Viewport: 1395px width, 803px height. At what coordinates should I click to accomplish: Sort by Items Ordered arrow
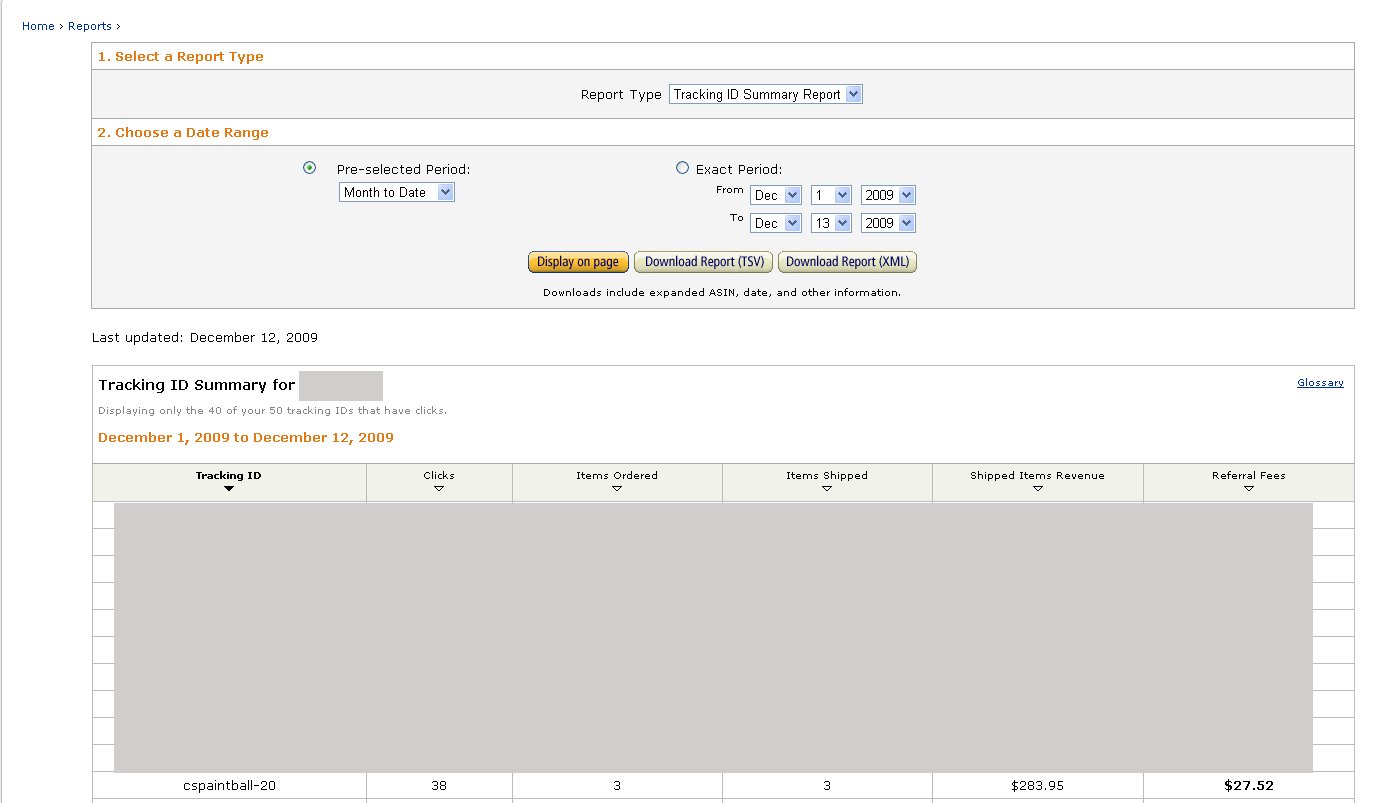pos(617,489)
